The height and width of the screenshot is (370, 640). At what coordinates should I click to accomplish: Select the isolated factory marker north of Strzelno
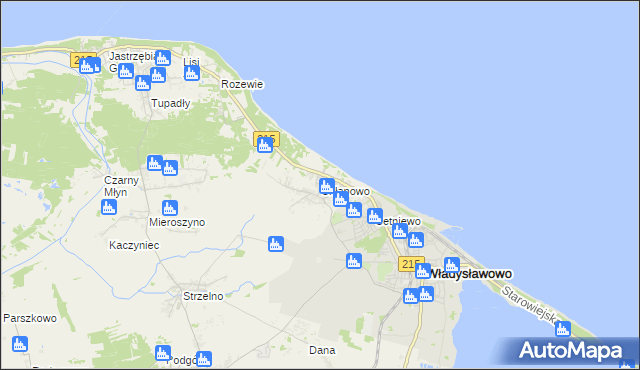[x=276, y=244]
